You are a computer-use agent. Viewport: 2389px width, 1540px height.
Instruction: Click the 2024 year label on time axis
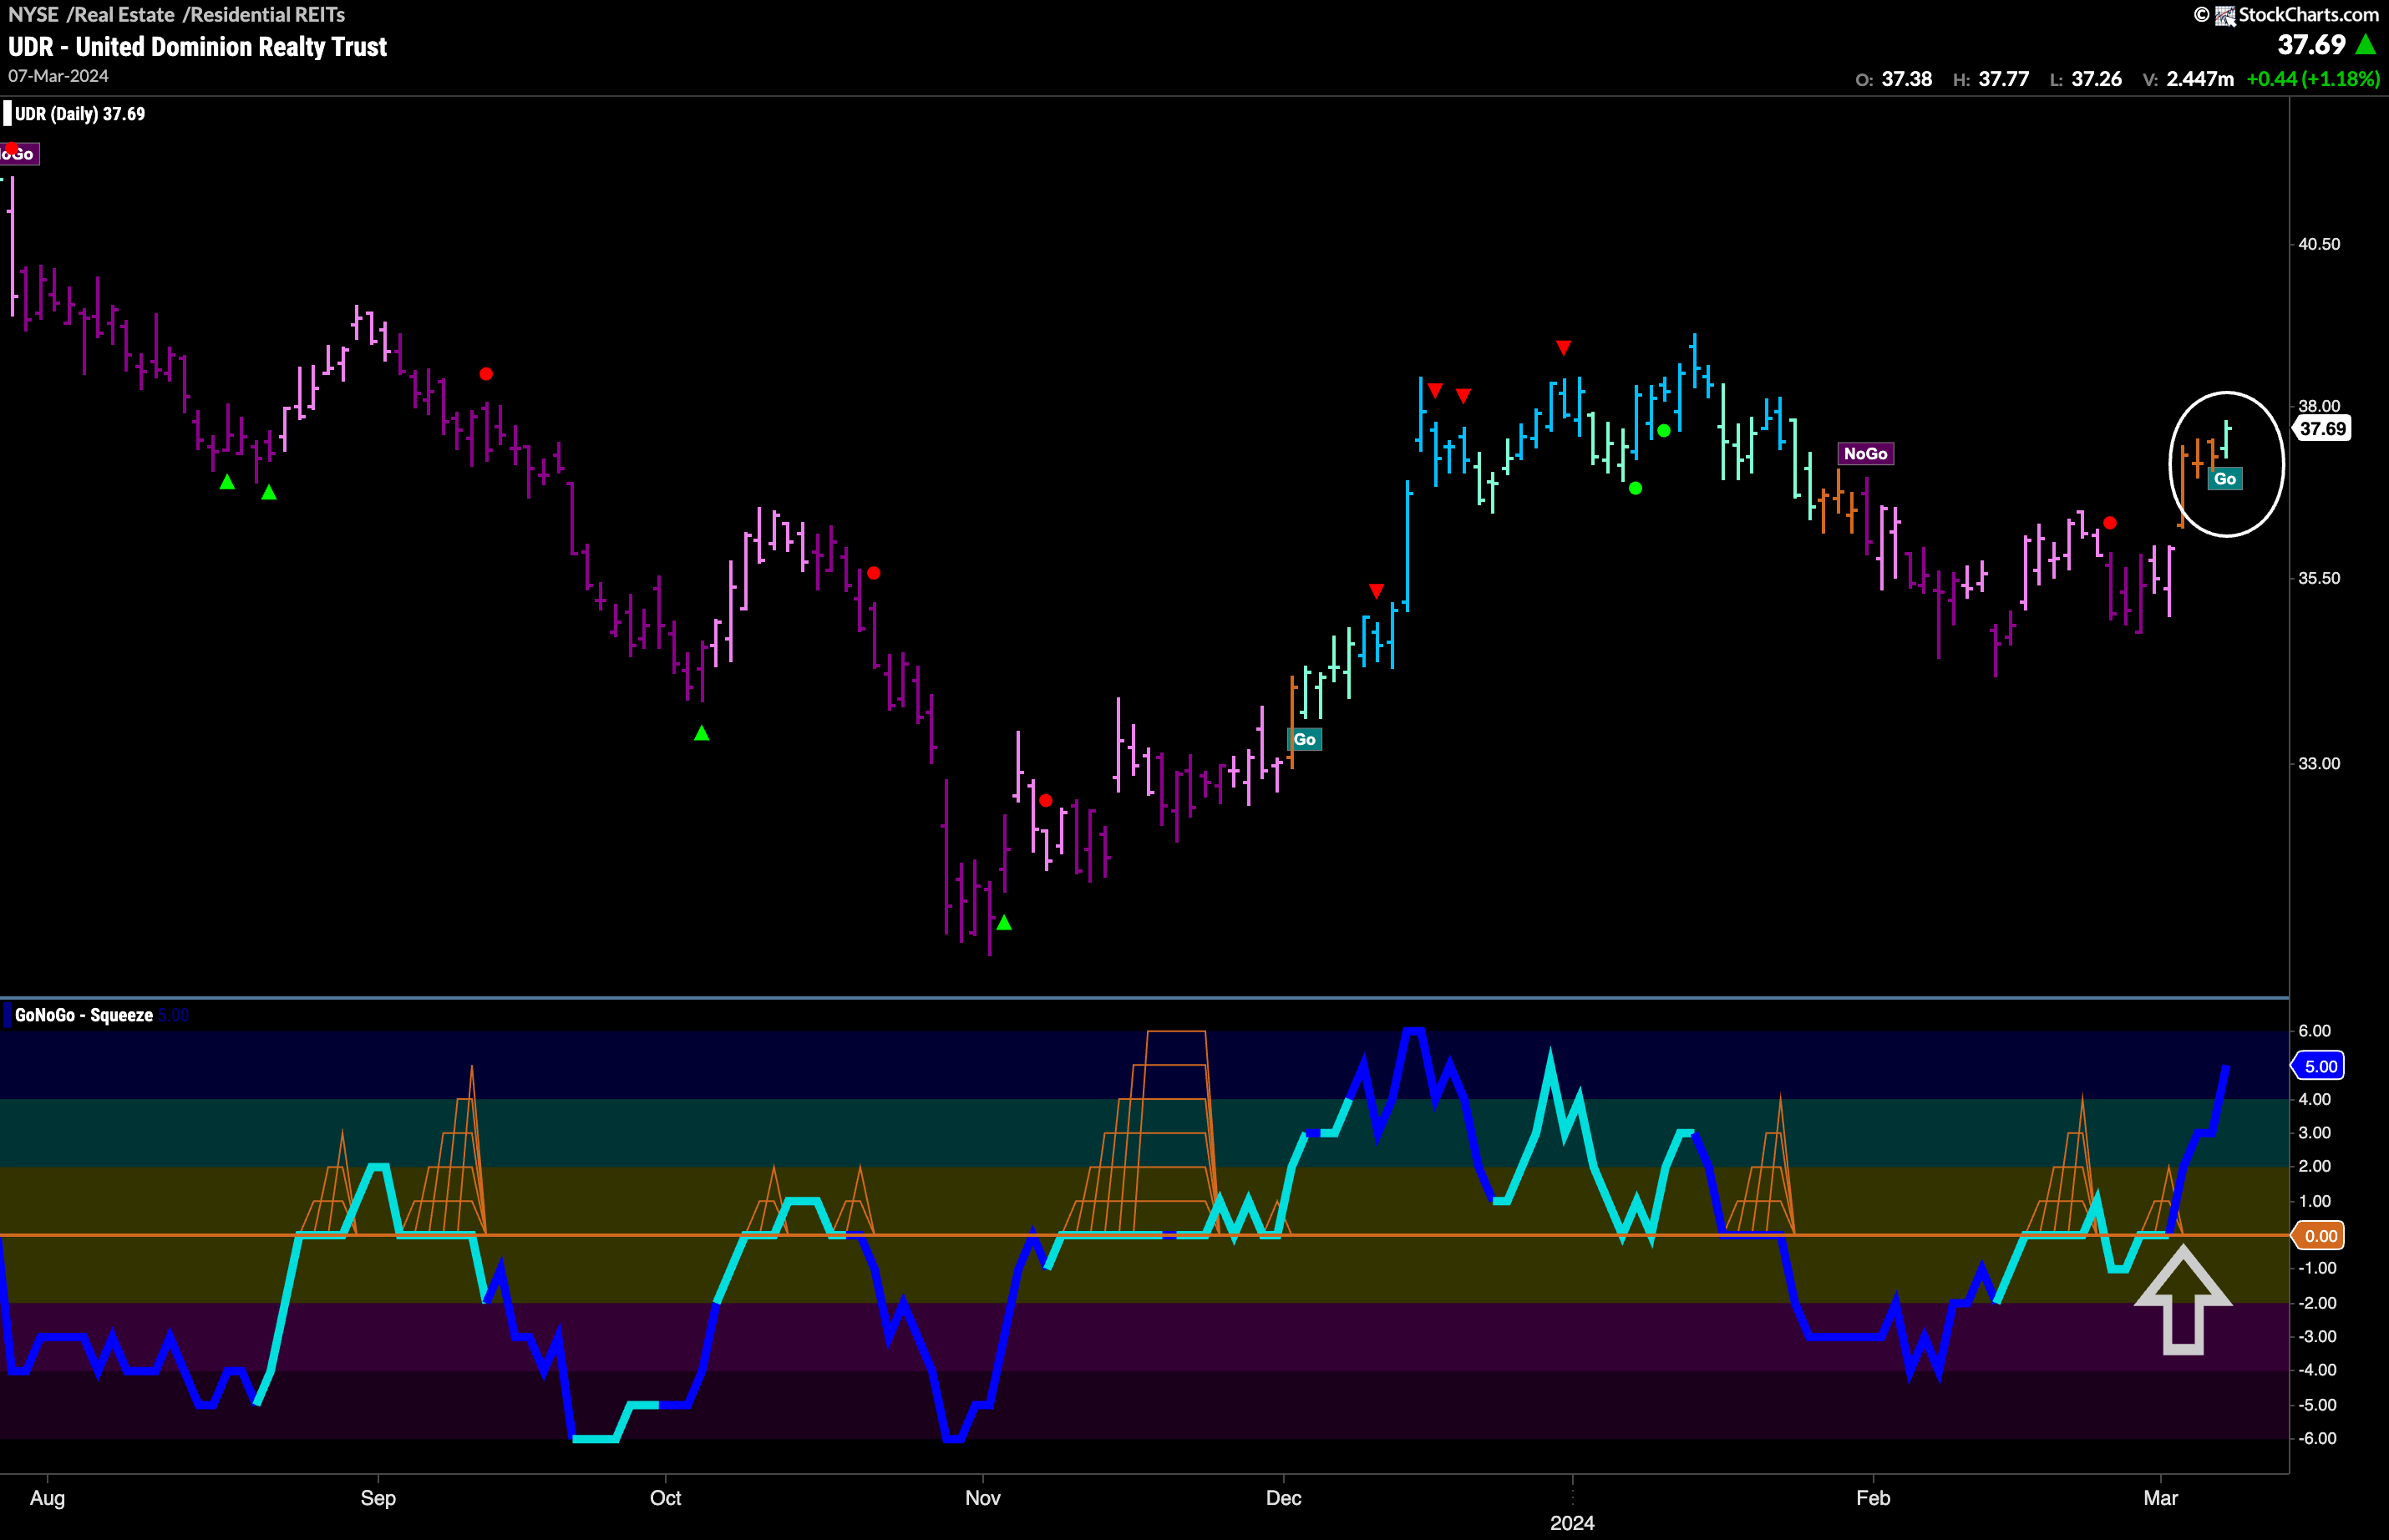[x=1572, y=1523]
